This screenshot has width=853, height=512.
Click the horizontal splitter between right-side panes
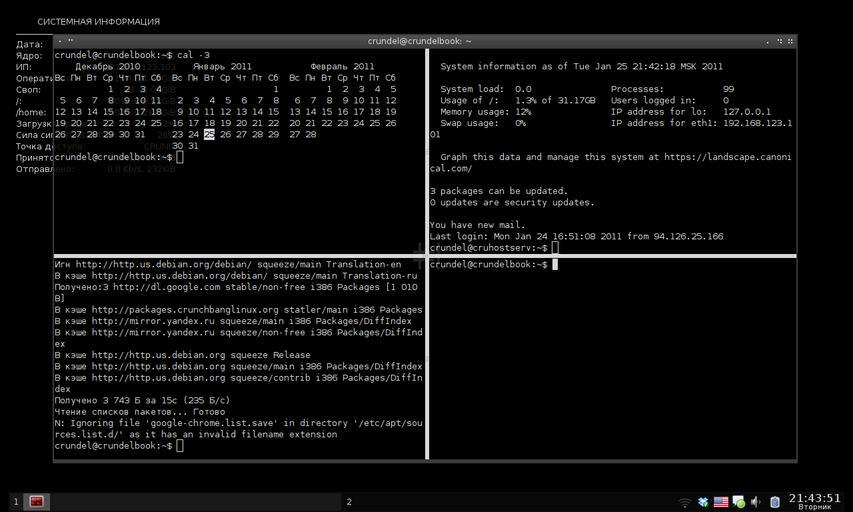click(x=612, y=256)
